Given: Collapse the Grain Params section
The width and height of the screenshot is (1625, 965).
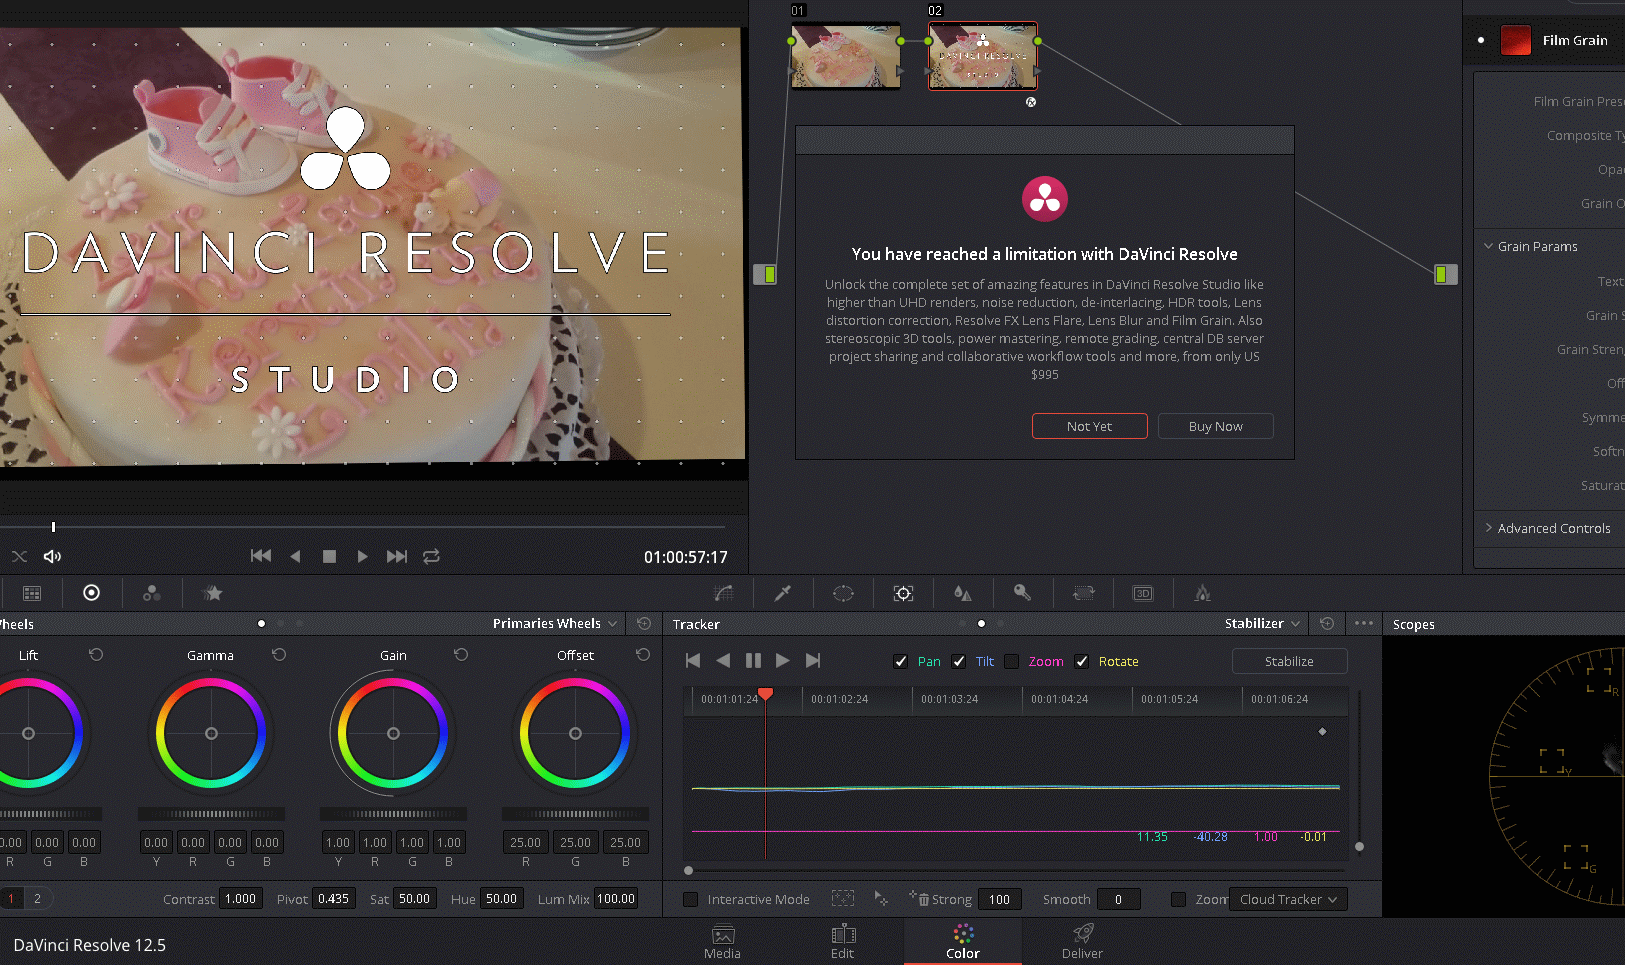Looking at the screenshot, I should (1489, 246).
